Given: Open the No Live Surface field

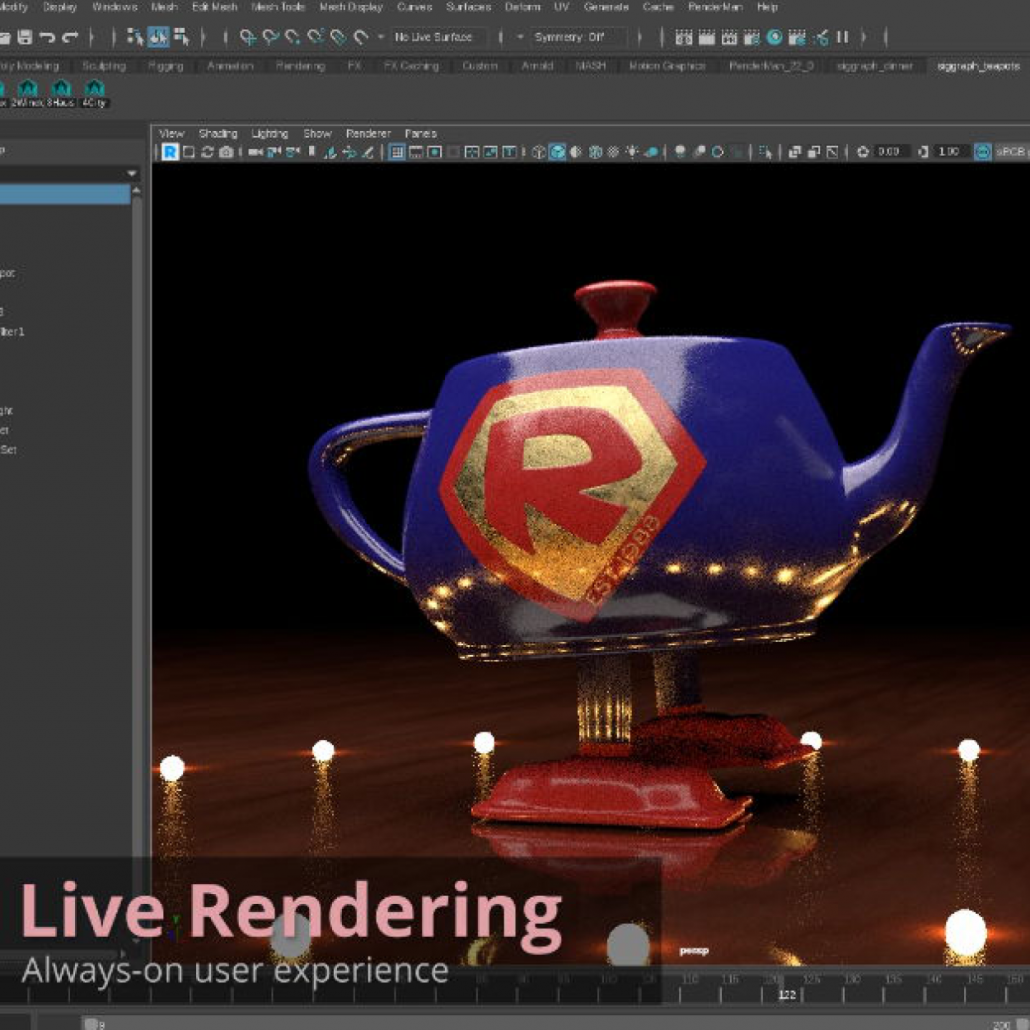Looking at the screenshot, I should [x=437, y=37].
